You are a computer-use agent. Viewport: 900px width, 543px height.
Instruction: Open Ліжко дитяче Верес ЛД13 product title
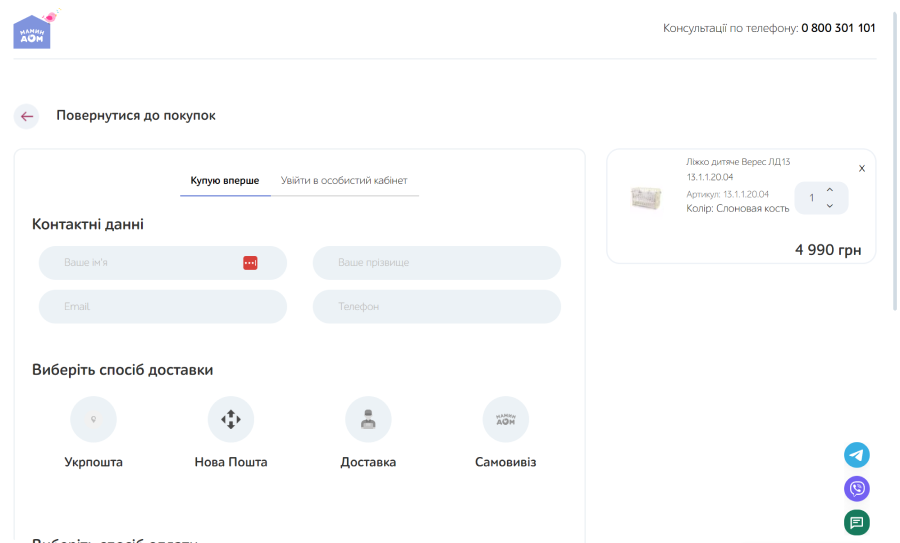pos(738,169)
